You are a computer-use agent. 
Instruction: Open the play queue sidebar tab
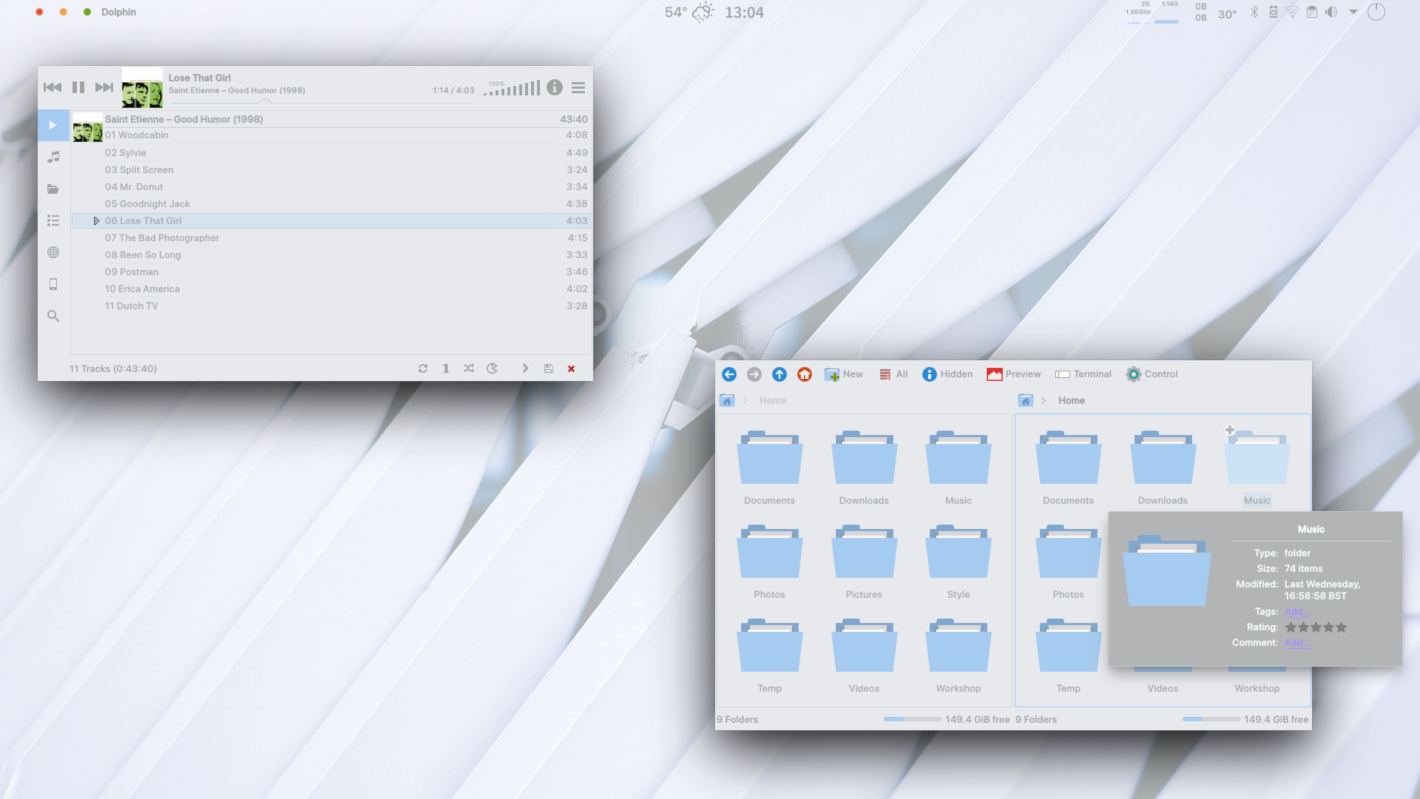(53, 125)
